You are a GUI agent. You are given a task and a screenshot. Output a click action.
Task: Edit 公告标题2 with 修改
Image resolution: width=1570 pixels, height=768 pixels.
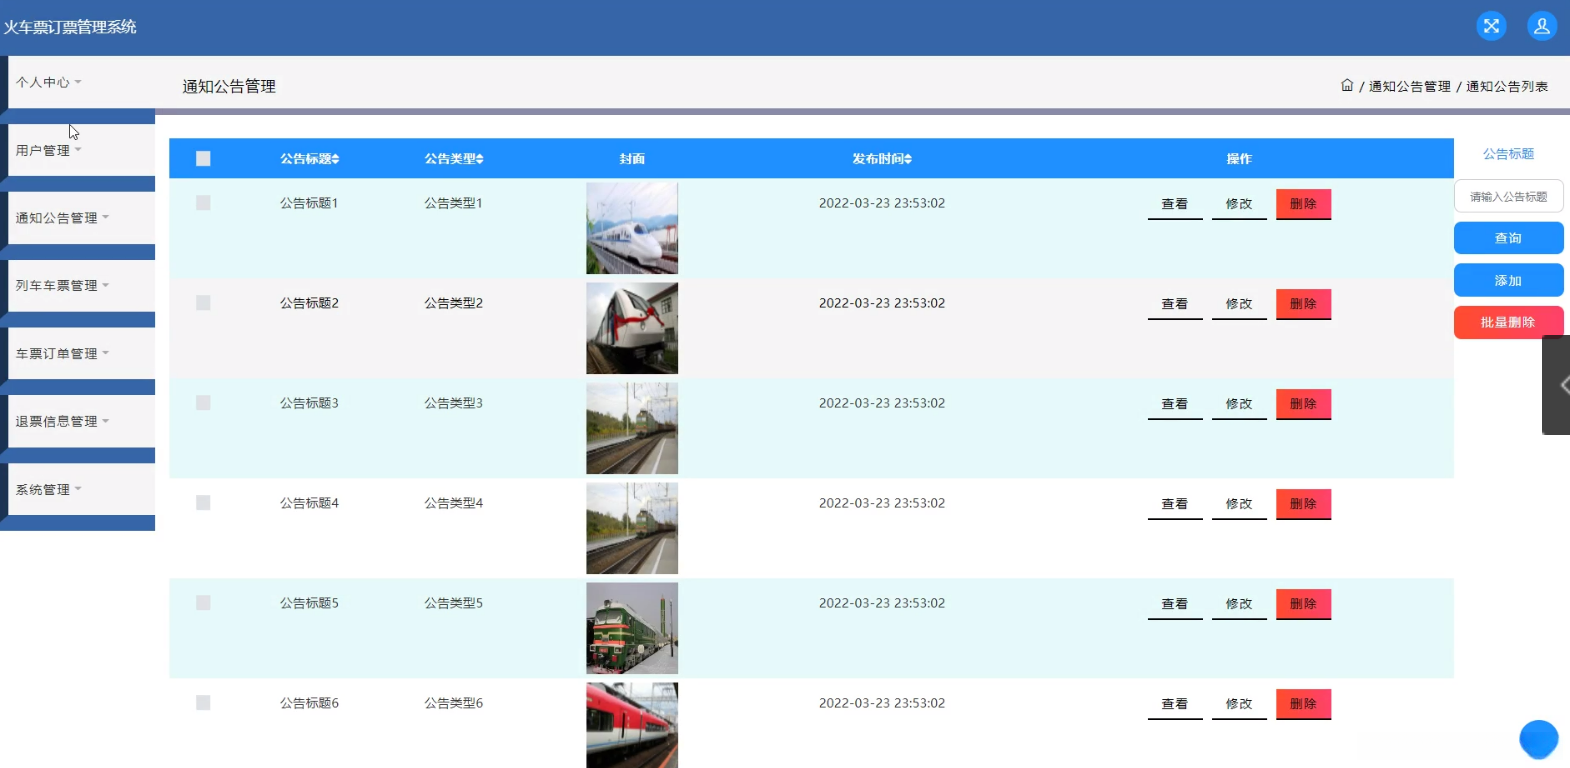point(1239,304)
